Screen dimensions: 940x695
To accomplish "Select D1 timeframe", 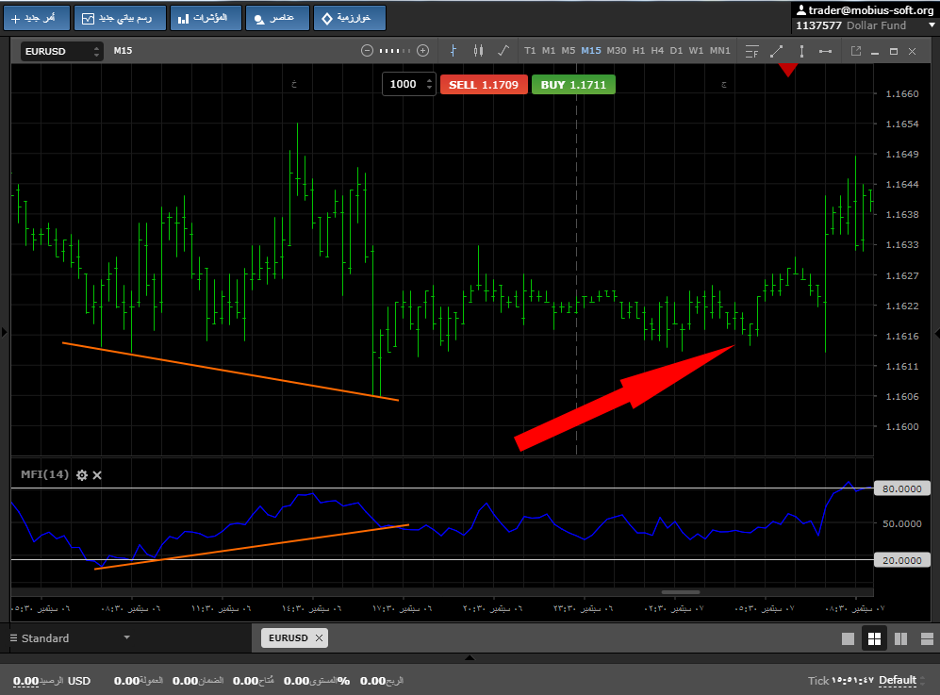I will [676, 51].
